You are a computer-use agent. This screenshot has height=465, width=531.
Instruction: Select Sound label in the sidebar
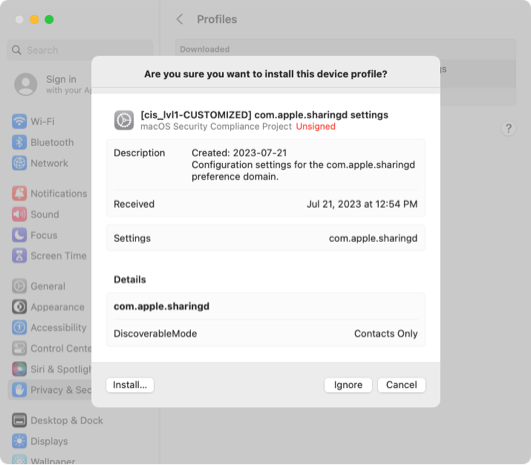click(x=45, y=214)
